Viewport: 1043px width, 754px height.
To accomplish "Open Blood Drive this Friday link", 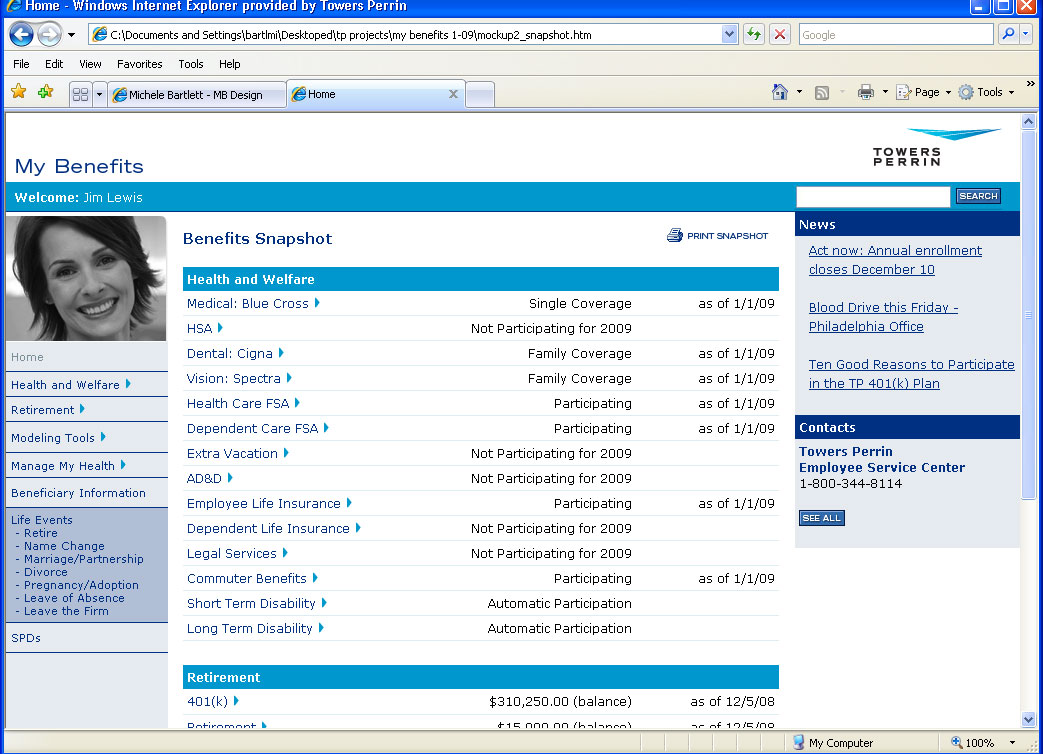I will [x=883, y=317].
